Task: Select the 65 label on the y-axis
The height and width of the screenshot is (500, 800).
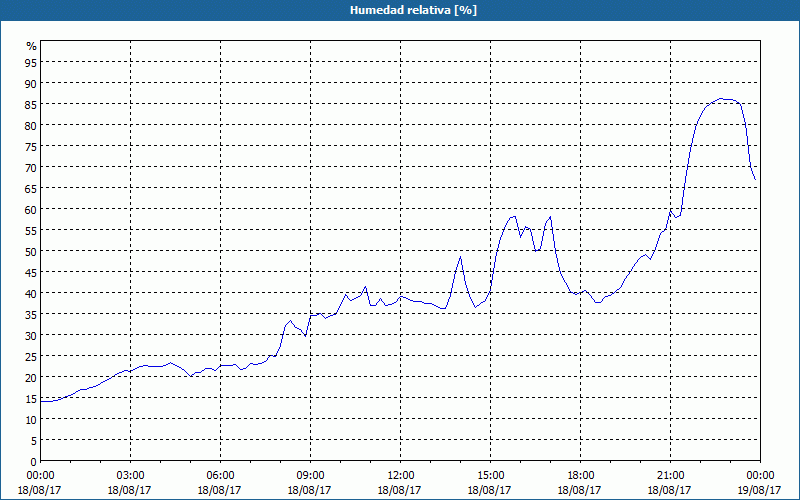Action: [x=32, y=188]
